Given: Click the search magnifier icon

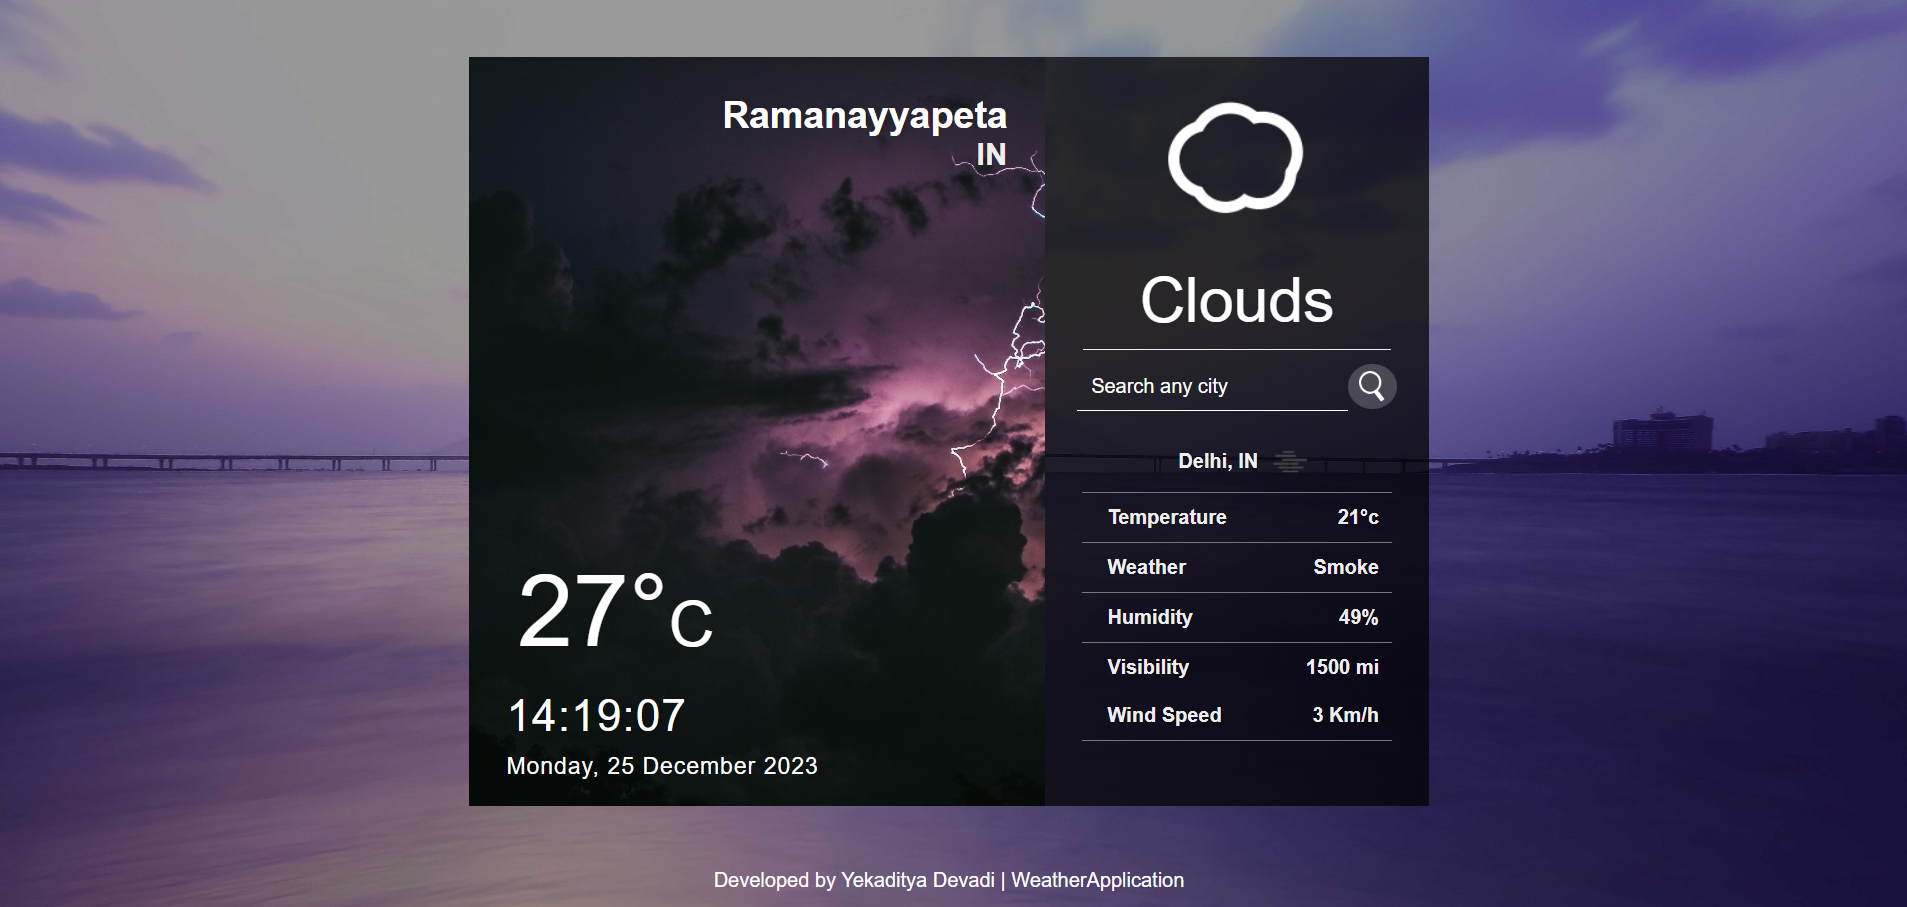Looking at the screenshot, I should [x=1372, y=386].
